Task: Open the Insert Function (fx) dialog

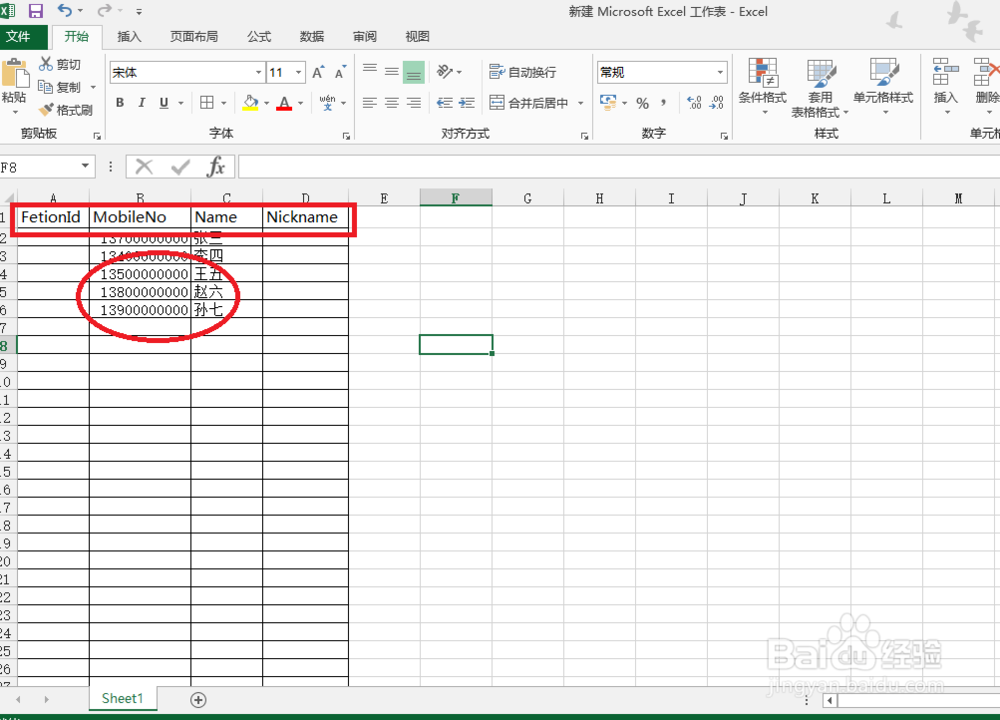Action: [x=216, y=167]
